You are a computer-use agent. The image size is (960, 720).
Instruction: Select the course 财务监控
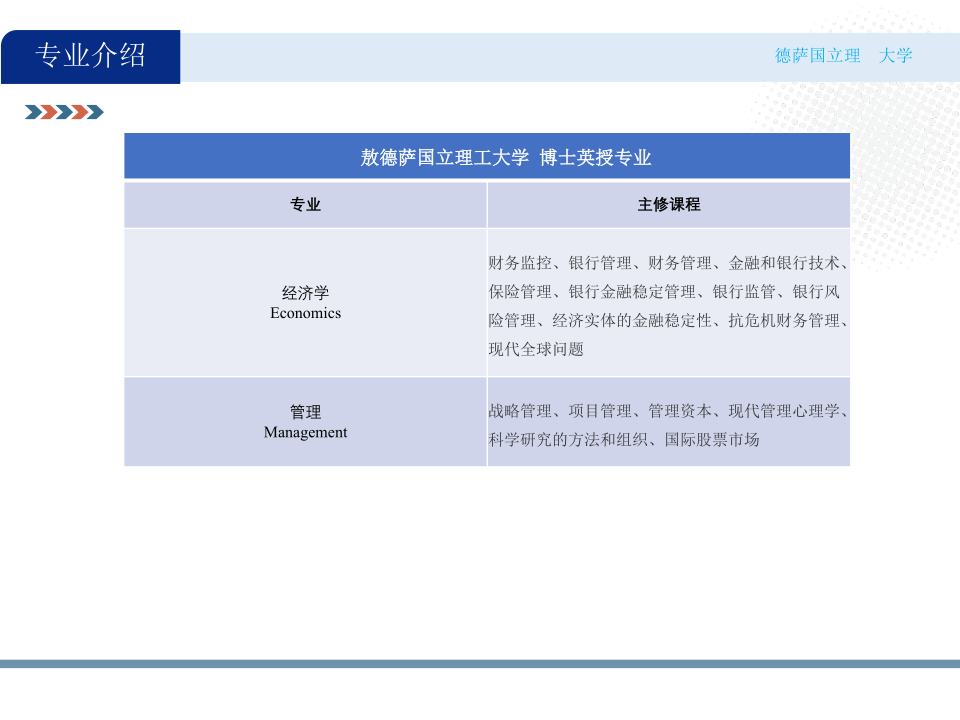click(x=520, y=263)
